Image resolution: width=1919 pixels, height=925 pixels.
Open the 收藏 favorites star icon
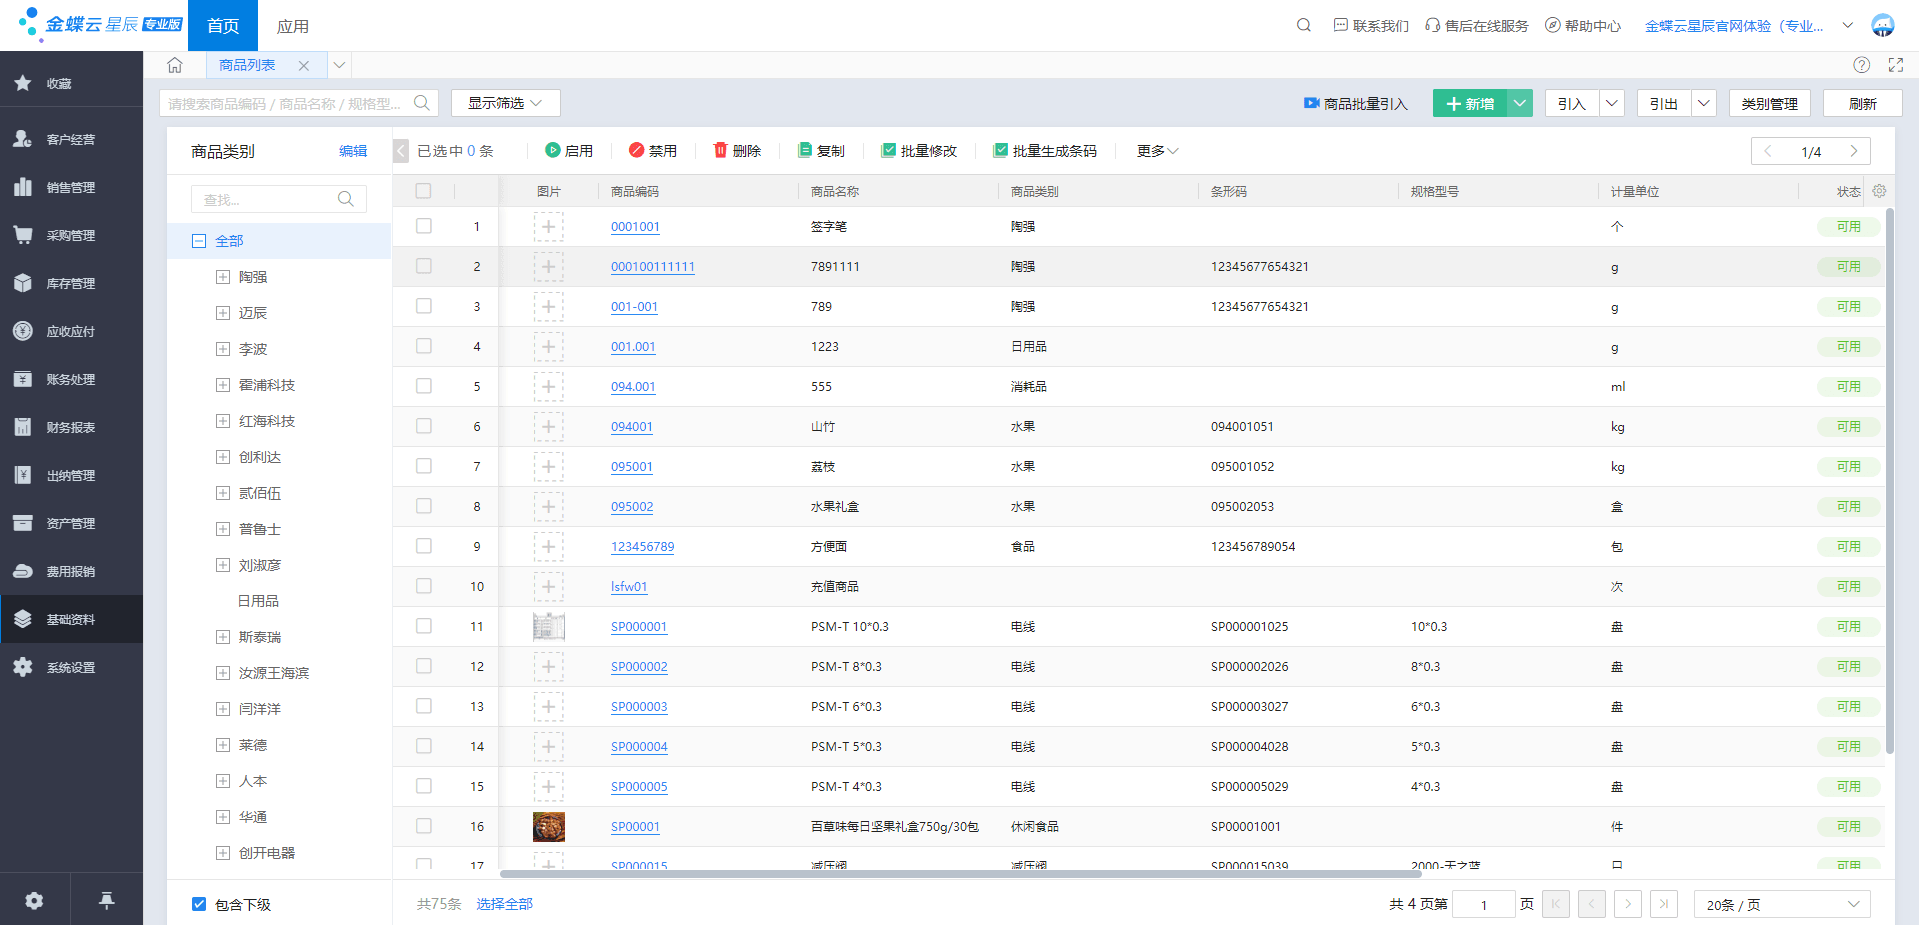(x=23, y=83)
